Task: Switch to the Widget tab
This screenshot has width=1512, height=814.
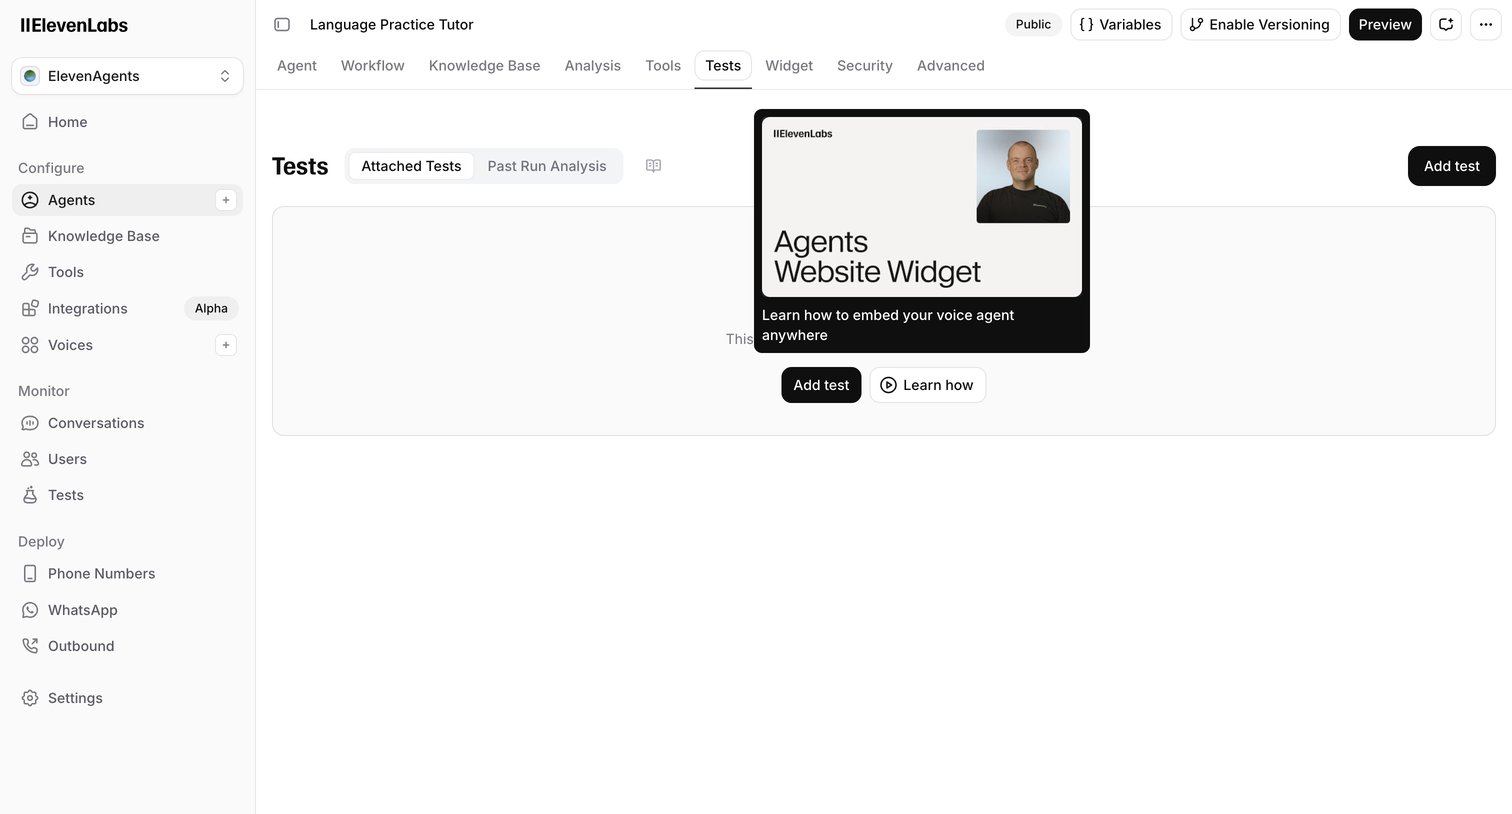Action: click(789, 66)
